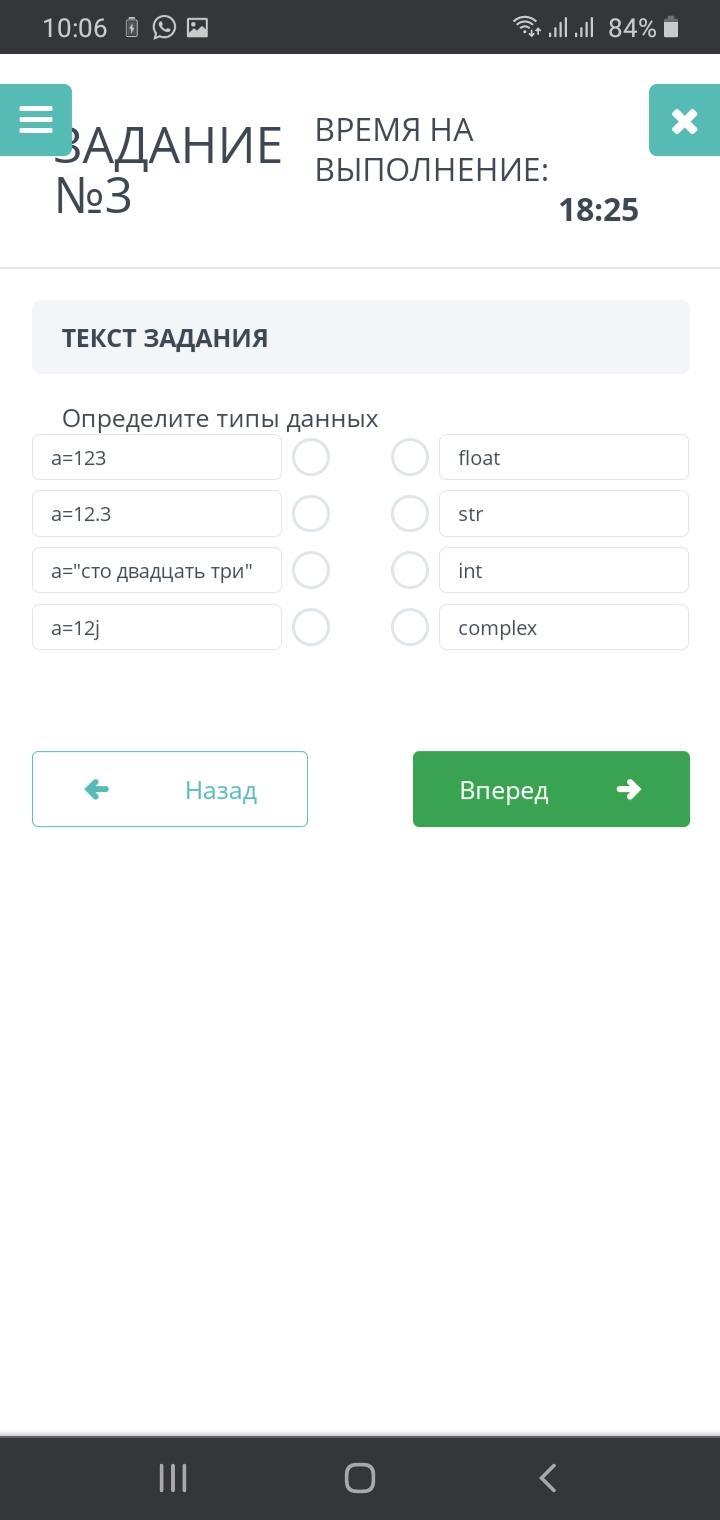This screenshot has width=720, height=1520.
Task: Close the task with the X icon
Action: 684,121
